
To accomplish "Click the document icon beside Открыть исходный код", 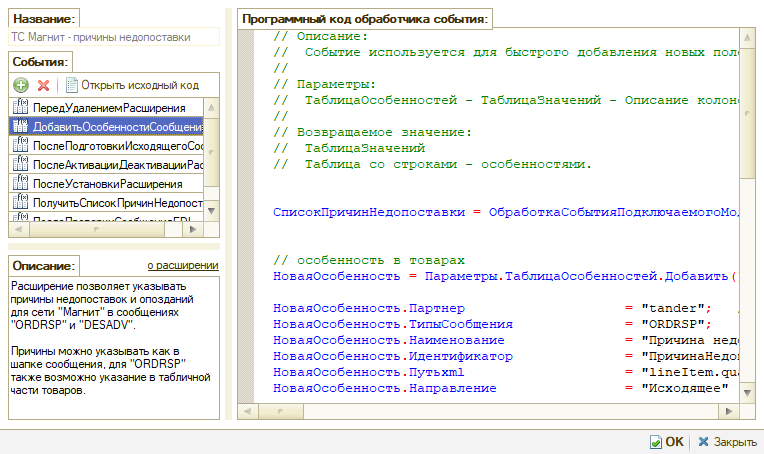I will tap(71, 86).
